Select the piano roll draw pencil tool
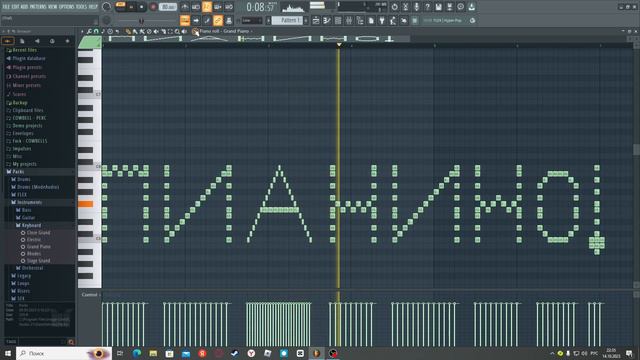This screenshot has height=360, width=640. (x=128, y=31)
